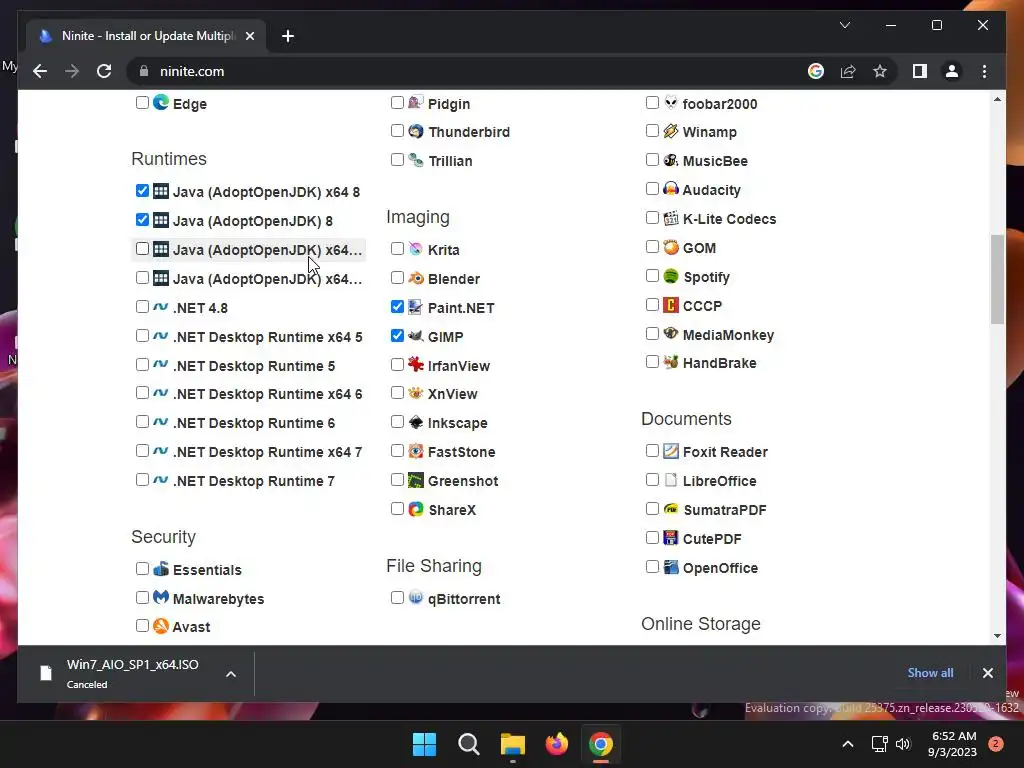This screenshot has width=1024, height=768.
Task: Click the Winamp icon
Action: pos(671,131)
